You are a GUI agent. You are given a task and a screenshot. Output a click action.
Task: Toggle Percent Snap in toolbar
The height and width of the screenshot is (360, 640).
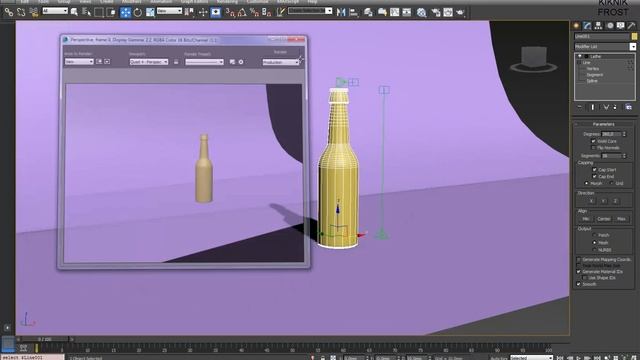(254, 12)
